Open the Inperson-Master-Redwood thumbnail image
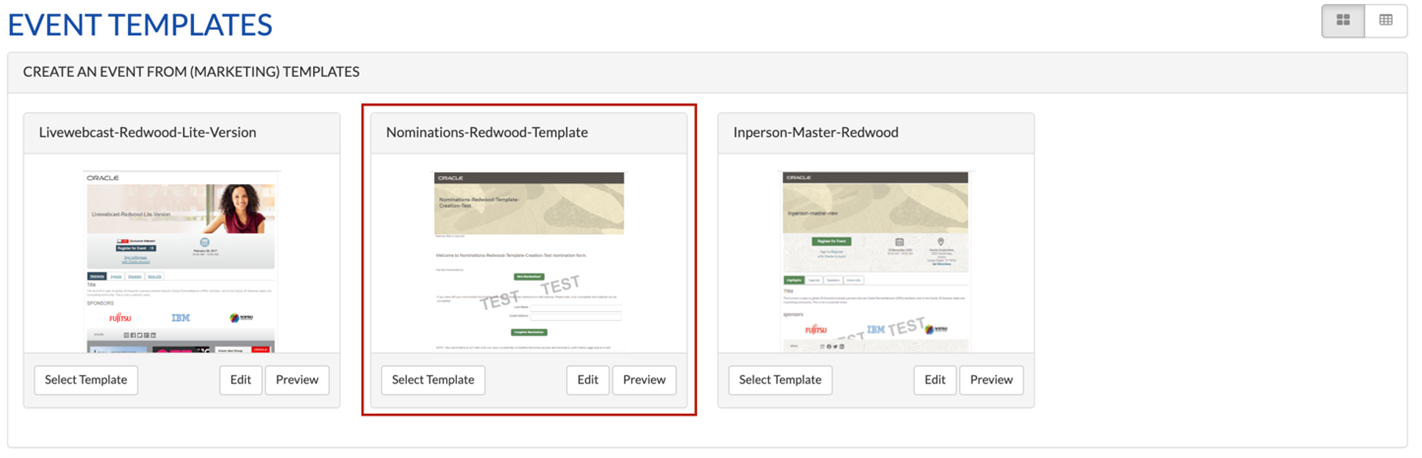The height and width of the screenshot is (458, 1422). tap(875, 262)
